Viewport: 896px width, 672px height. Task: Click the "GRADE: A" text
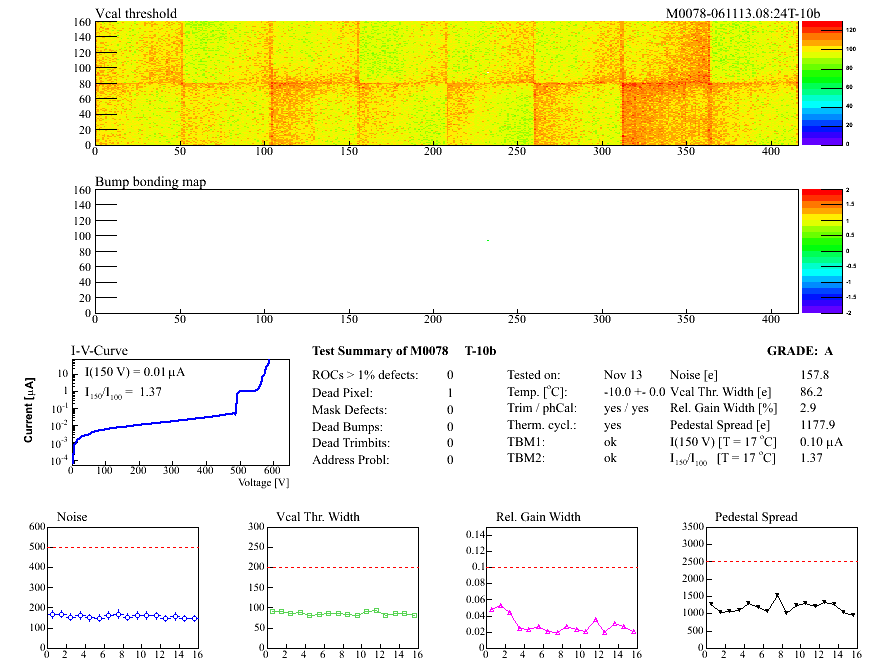[800, 351]
